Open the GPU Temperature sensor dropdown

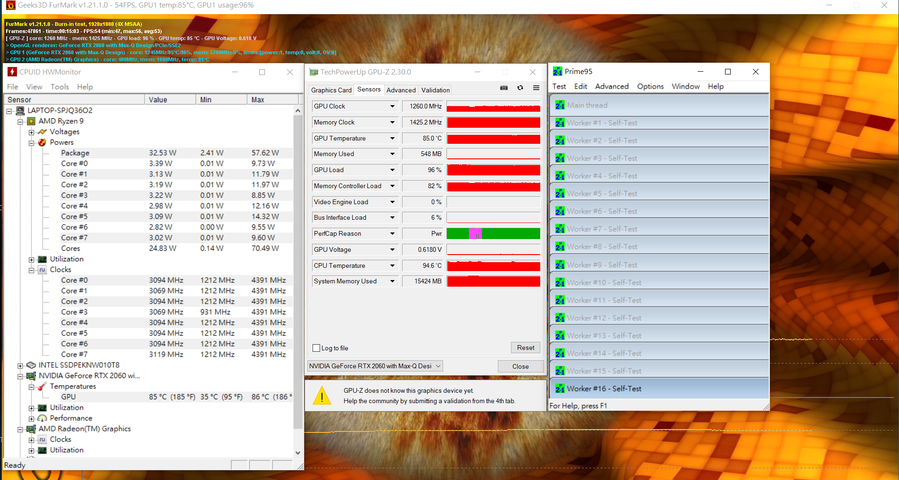392,138
